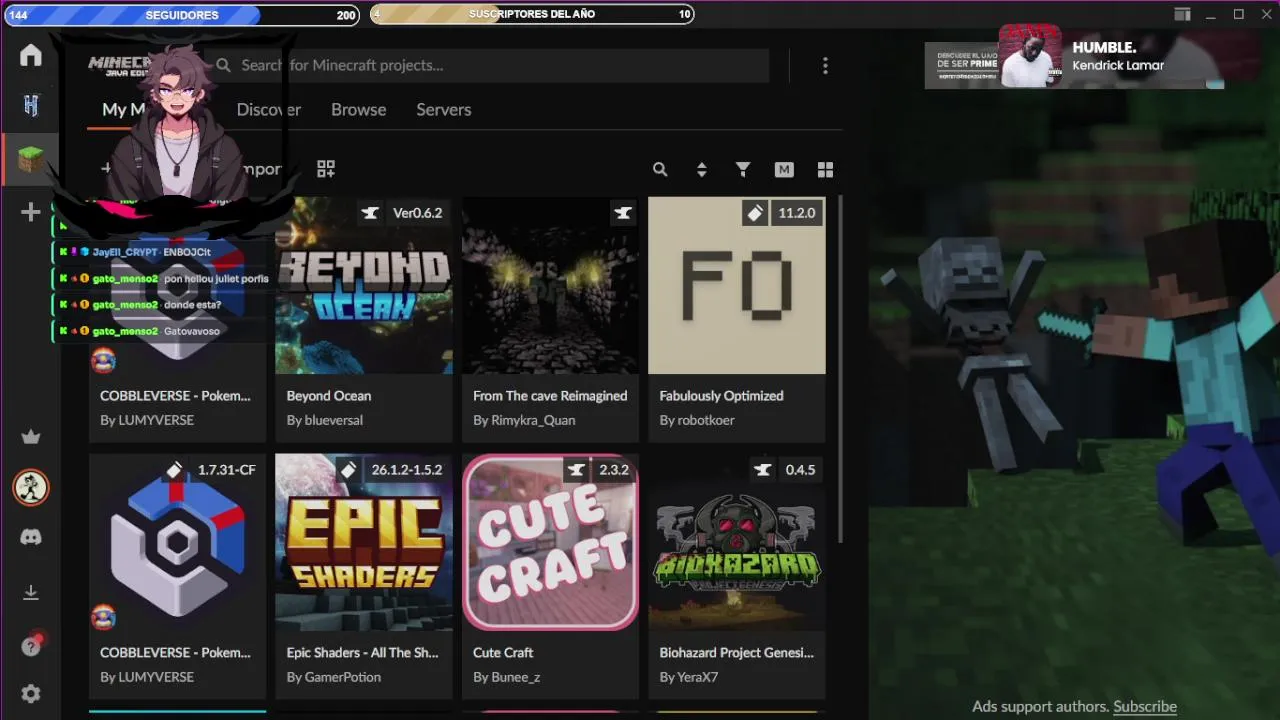The height and width of the screenshot is (720, 1280).
Task: Click the SUSCRIPTORES DEL AÑO progress bar
Action: click(532, 14)
